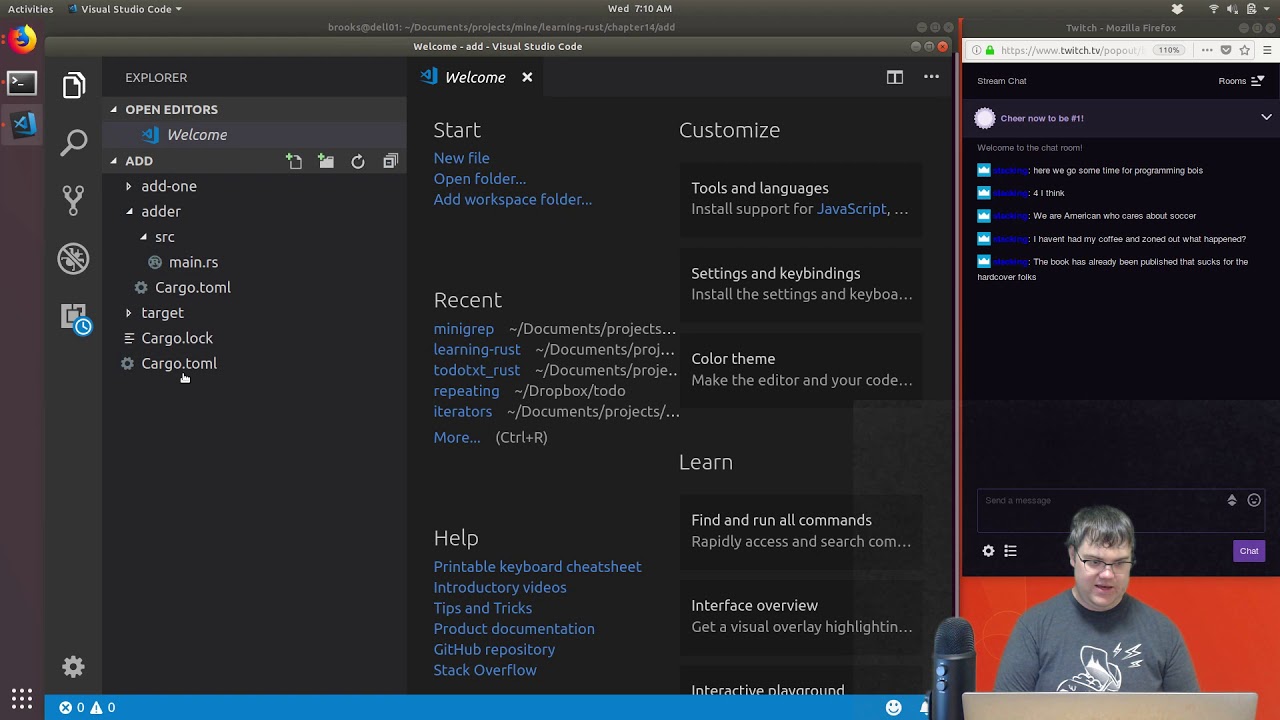
Task: Click New File icon in ADD header
Action: point(294,161)
